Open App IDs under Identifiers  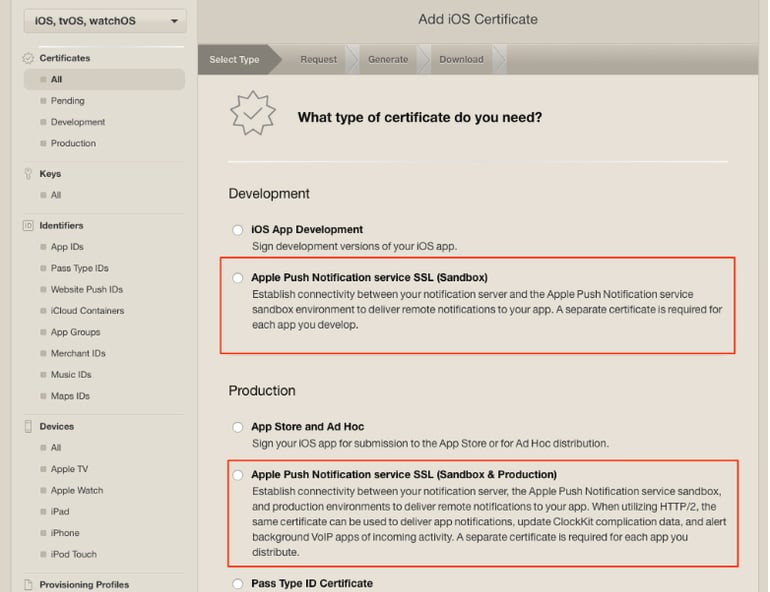tap(67, 247)
